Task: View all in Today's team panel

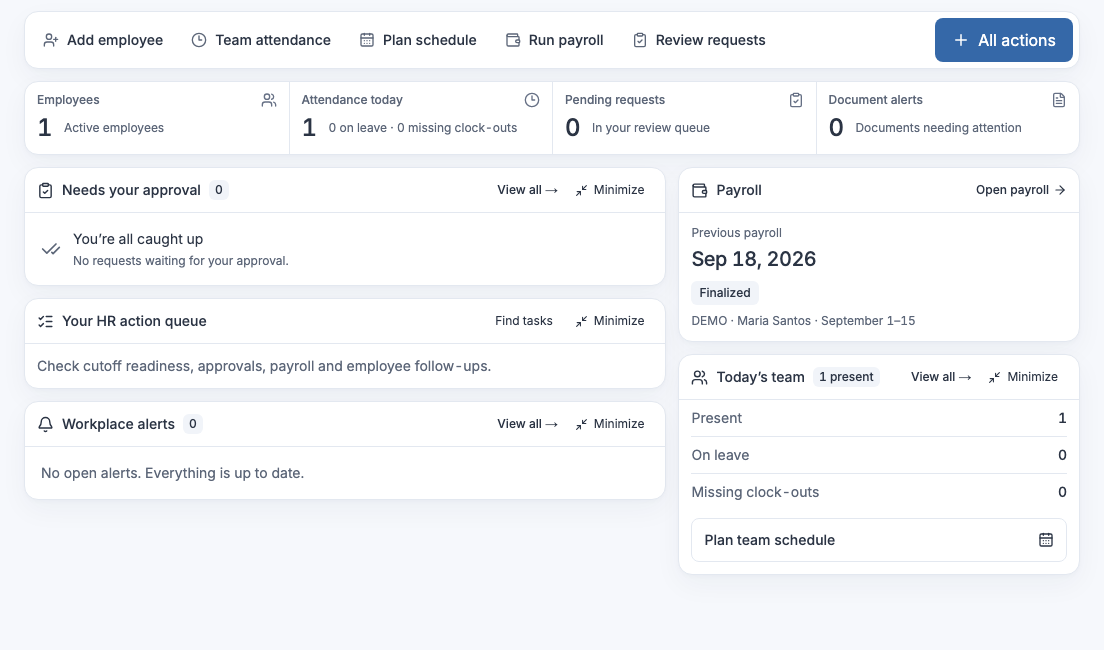Action: coord(941,377)
